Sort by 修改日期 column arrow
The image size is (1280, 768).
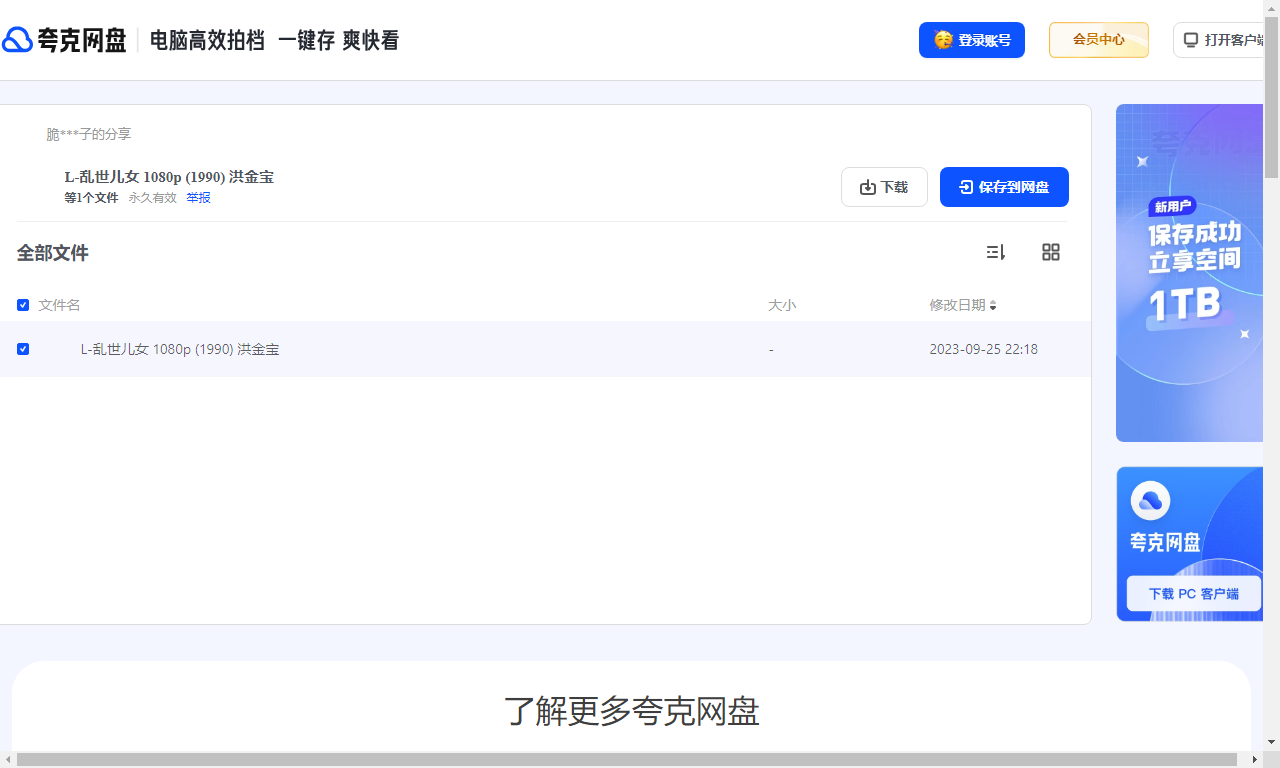pos(993,306)
